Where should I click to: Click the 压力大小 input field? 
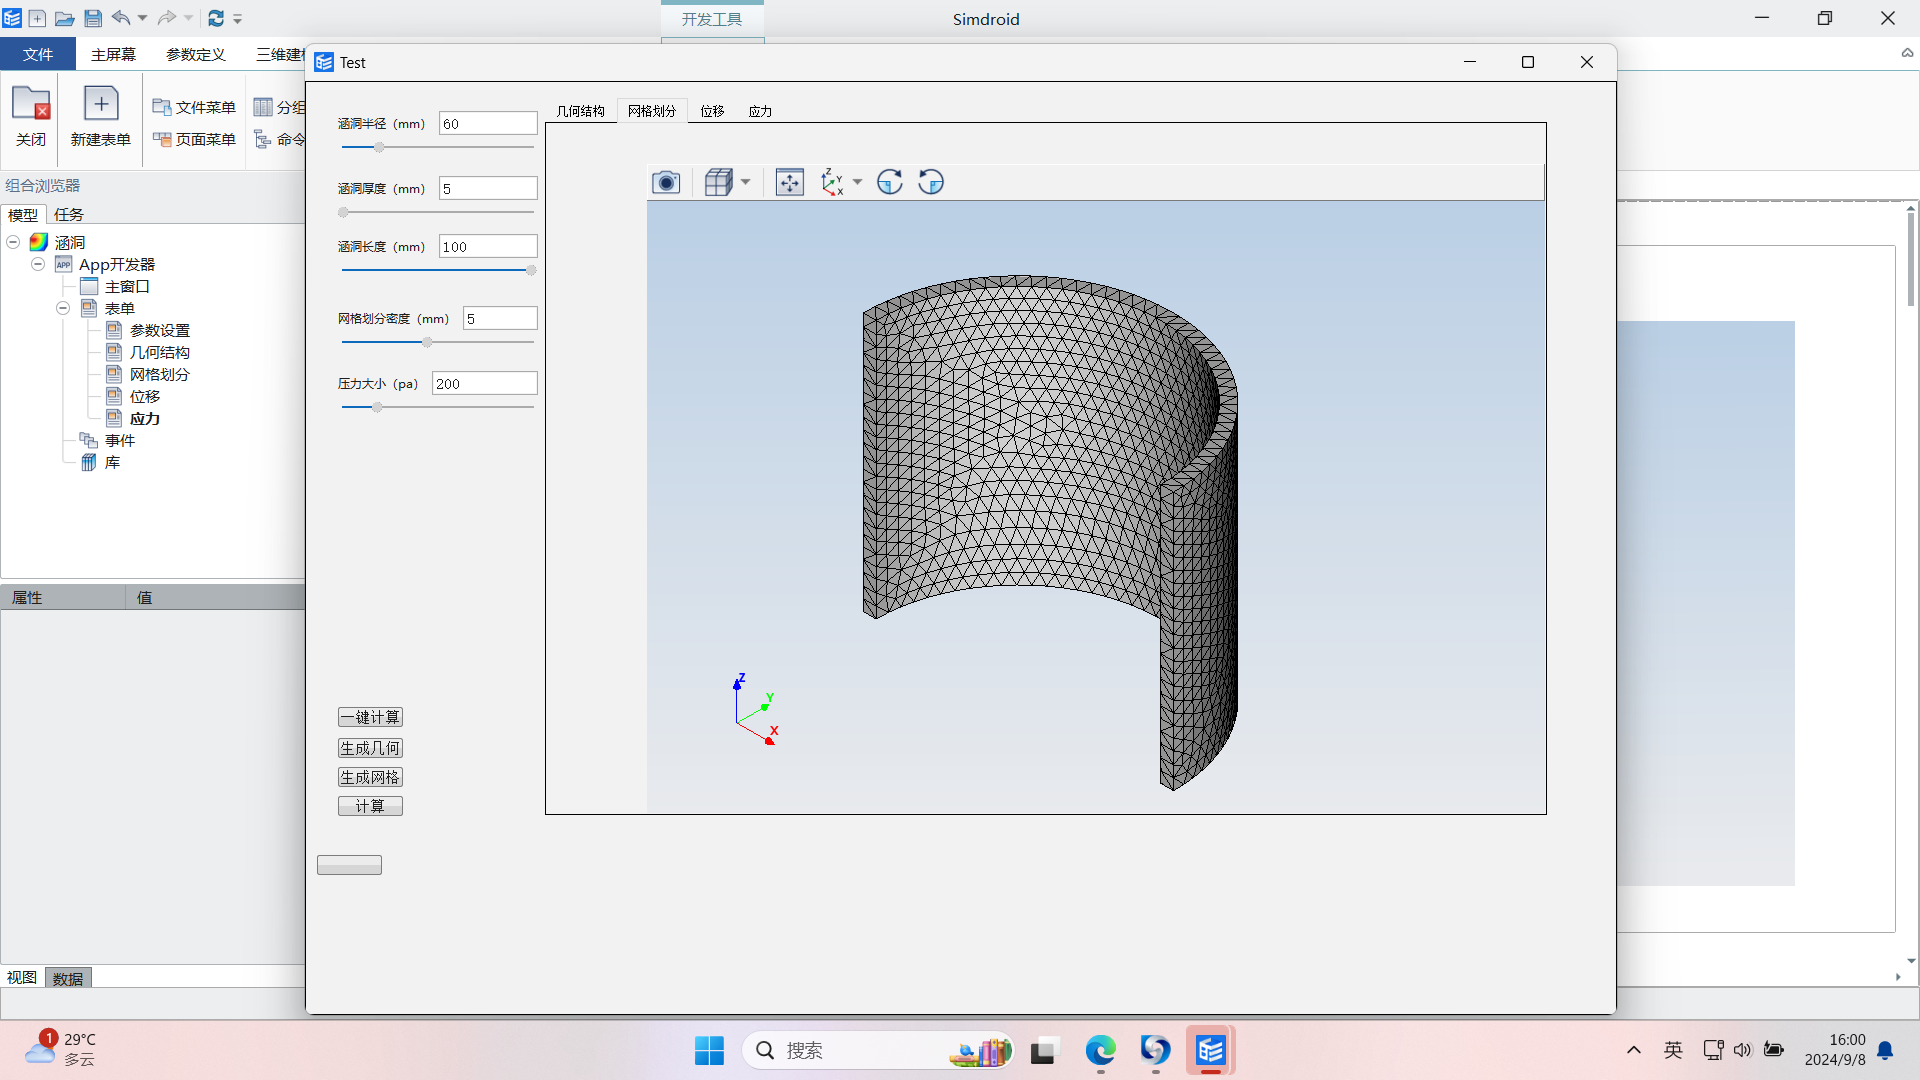(x=484, y=384)
